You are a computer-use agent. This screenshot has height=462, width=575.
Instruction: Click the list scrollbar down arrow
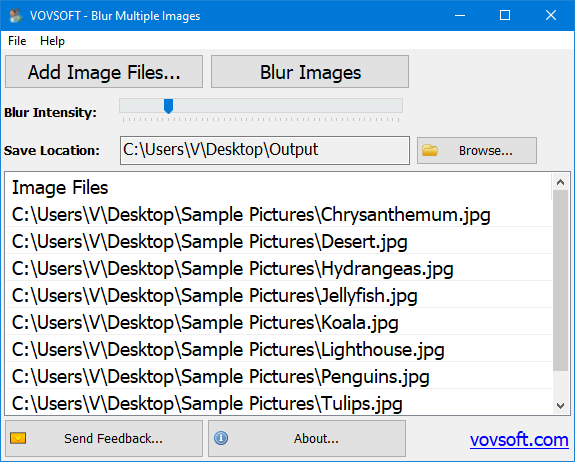click(560, 406)
